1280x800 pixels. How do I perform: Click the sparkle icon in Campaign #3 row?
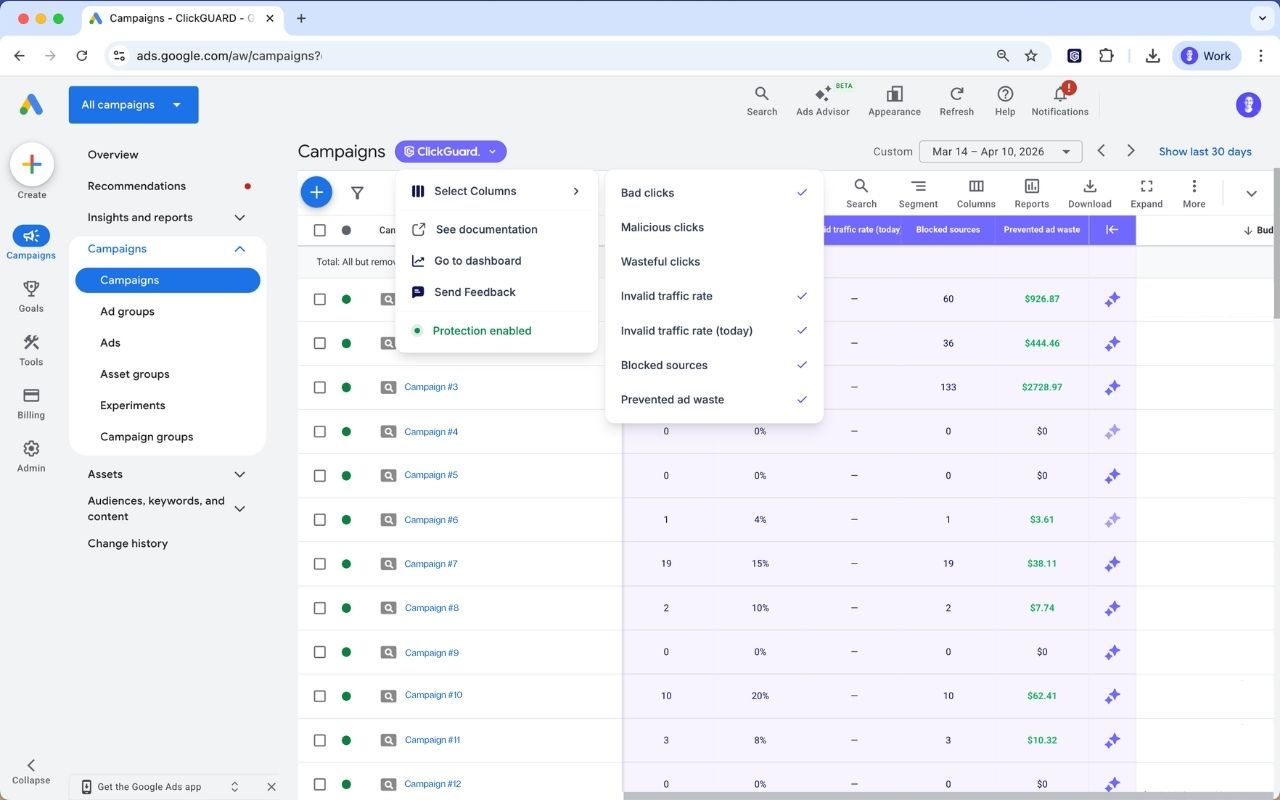[1112, 387]
